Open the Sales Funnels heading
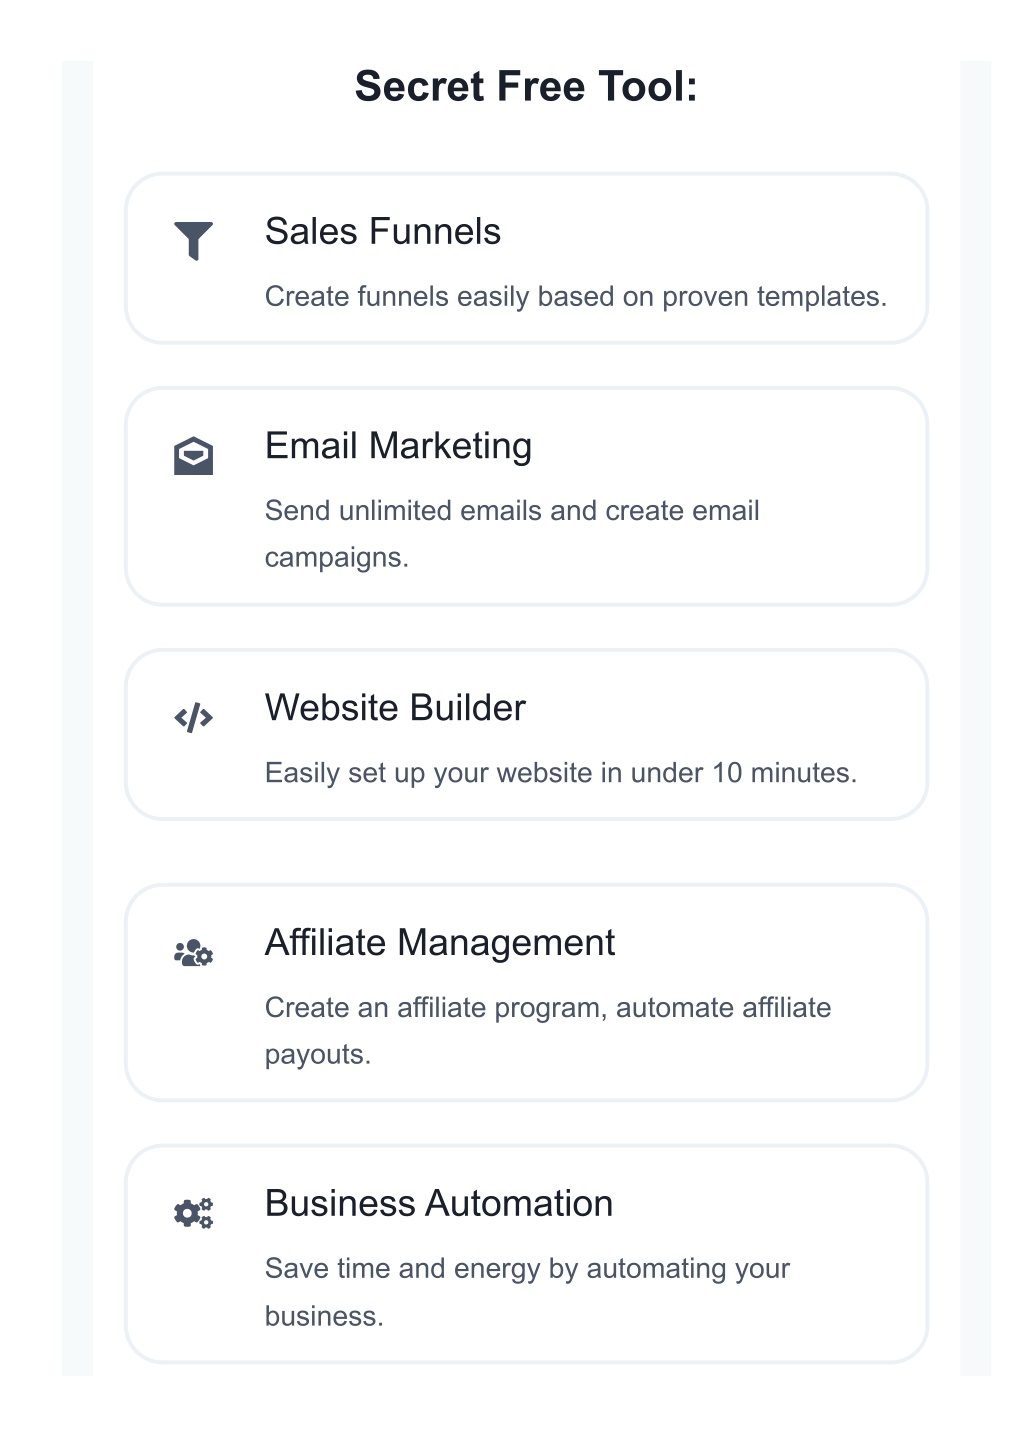 [x=383, y=232]
